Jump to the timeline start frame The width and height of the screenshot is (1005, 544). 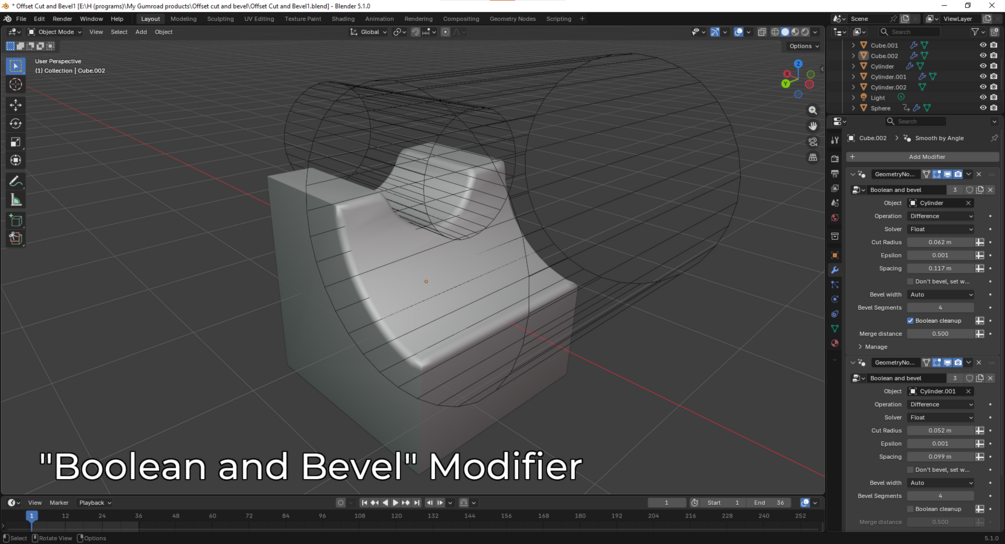(364, 503)
